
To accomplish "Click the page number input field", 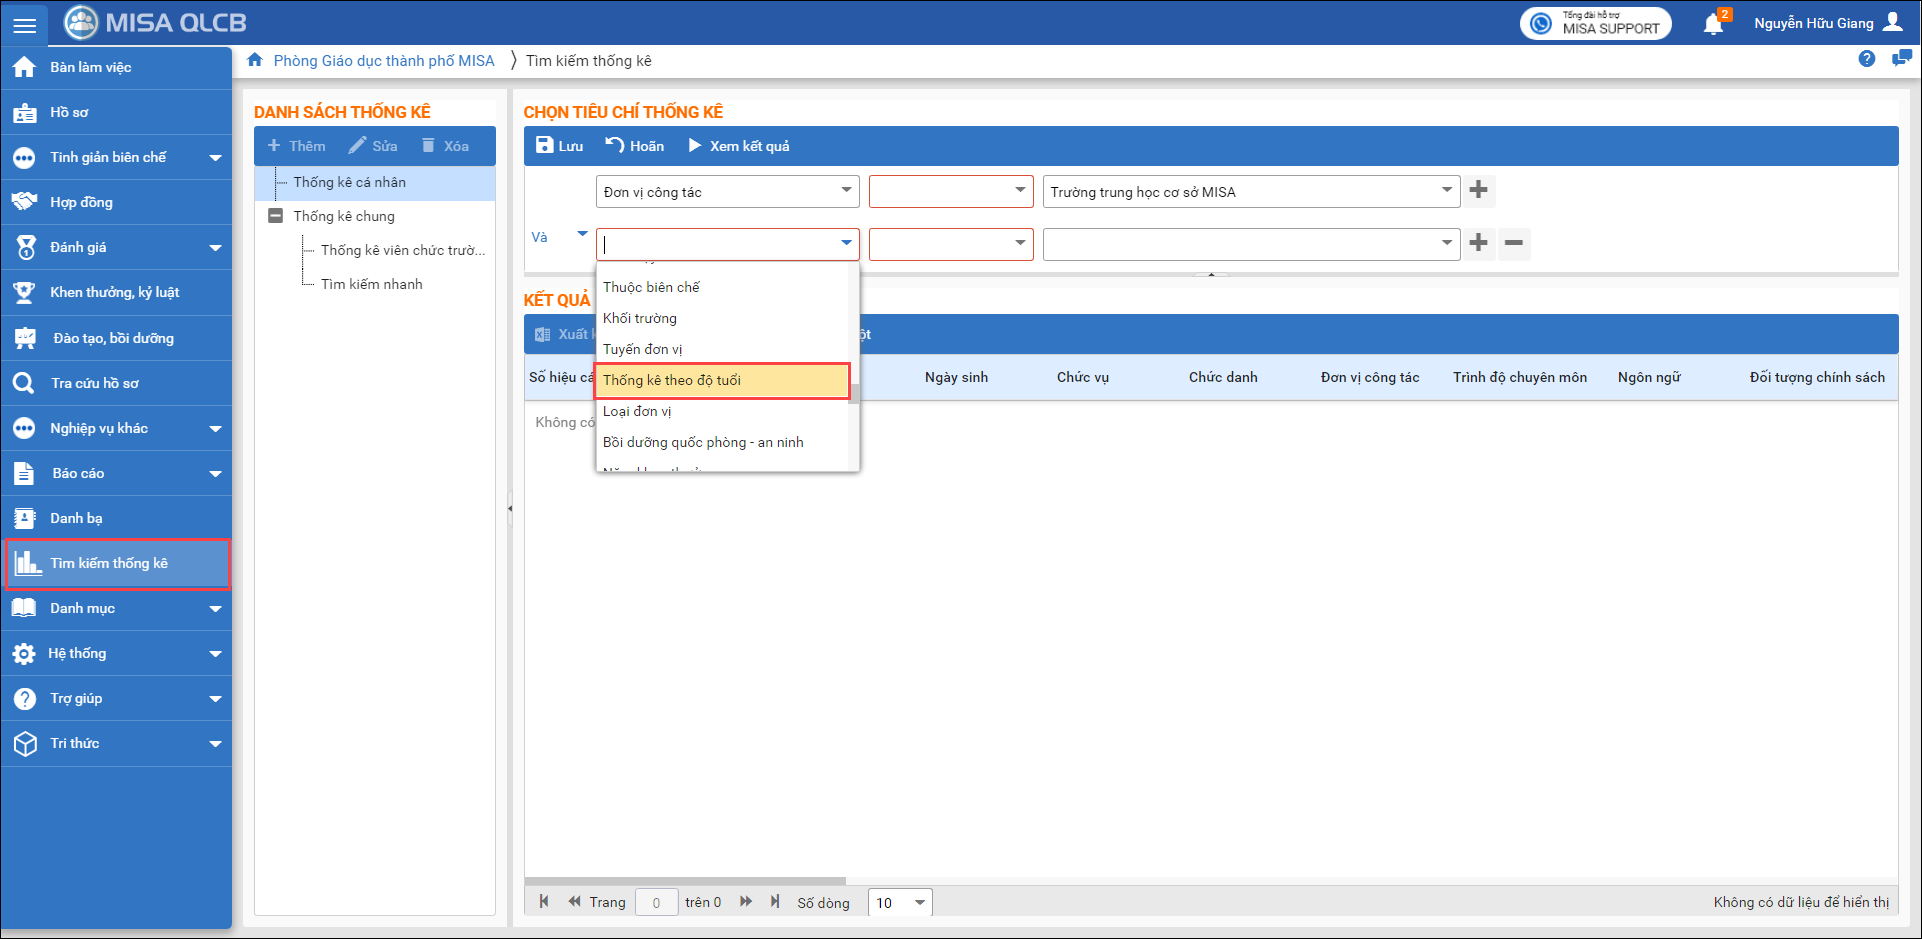I will [x=656, y=902].
